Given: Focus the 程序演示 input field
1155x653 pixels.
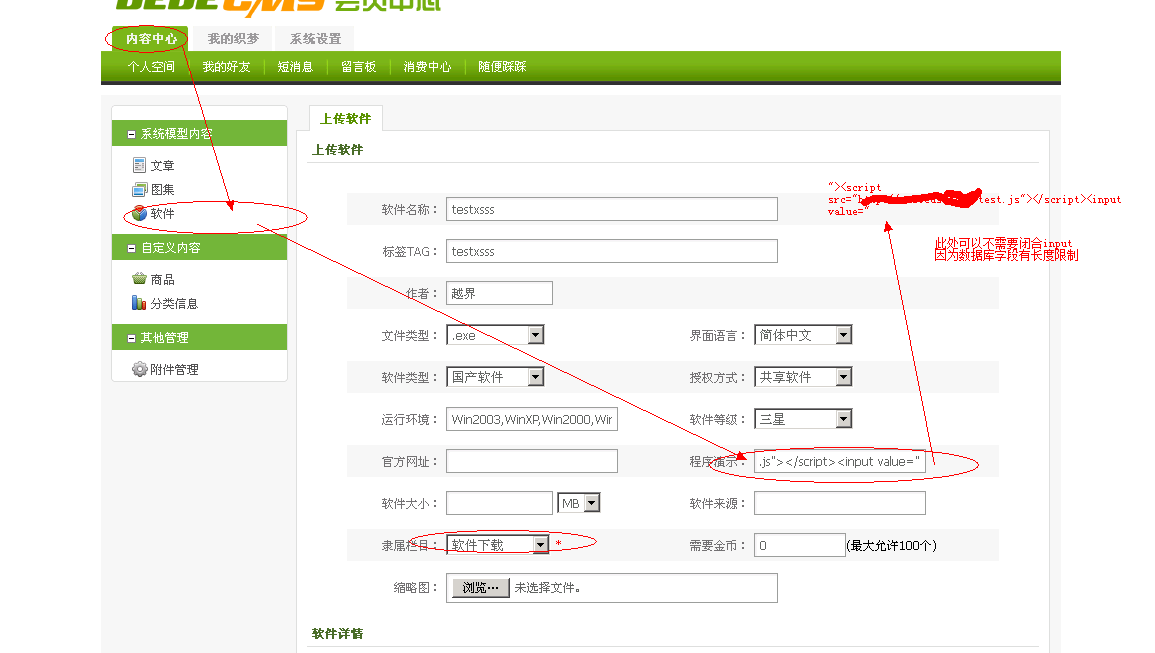Looking at the screenshot, I should pos(840,461).
